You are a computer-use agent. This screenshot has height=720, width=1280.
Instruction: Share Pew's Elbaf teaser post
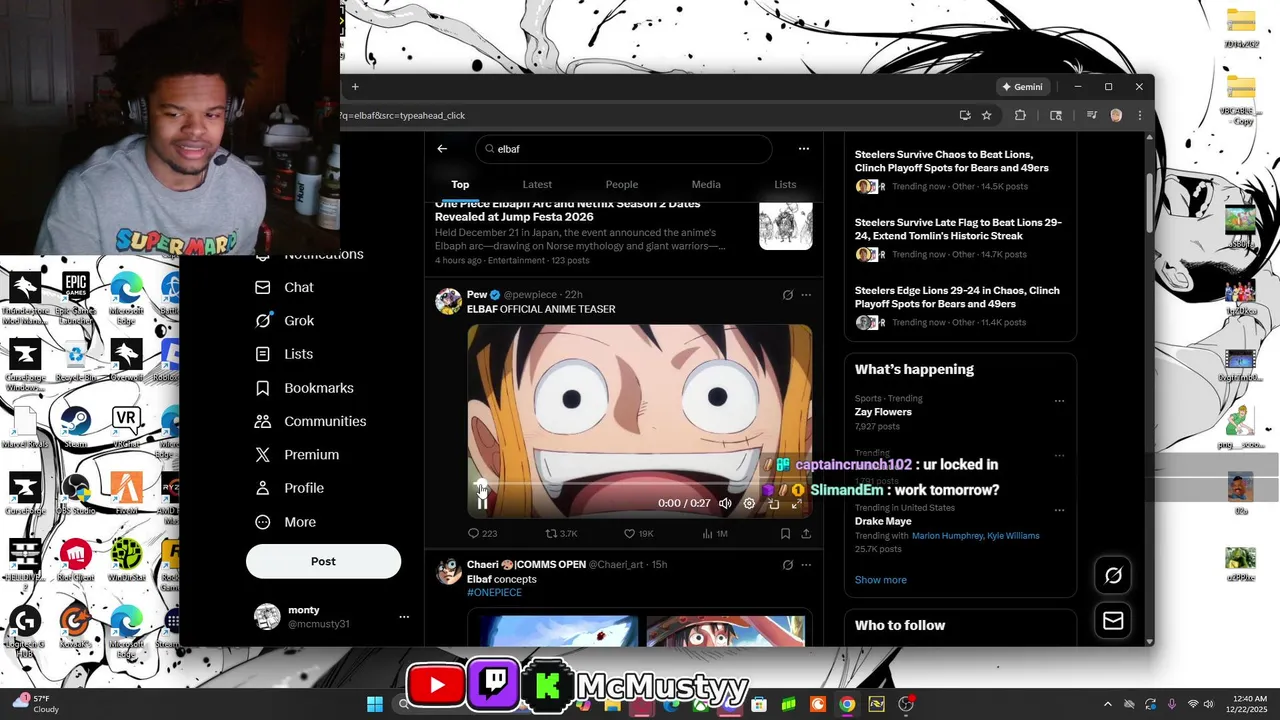(806, 534)
